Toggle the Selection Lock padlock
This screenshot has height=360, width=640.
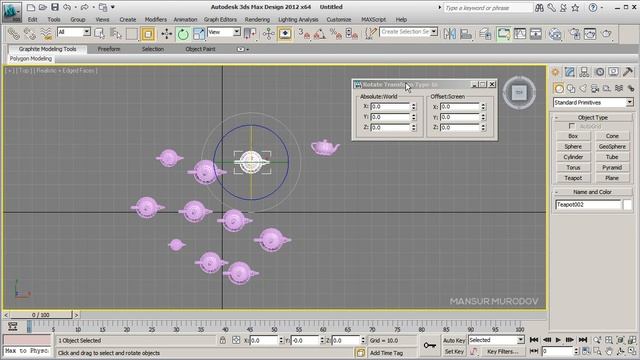[223, 340]
